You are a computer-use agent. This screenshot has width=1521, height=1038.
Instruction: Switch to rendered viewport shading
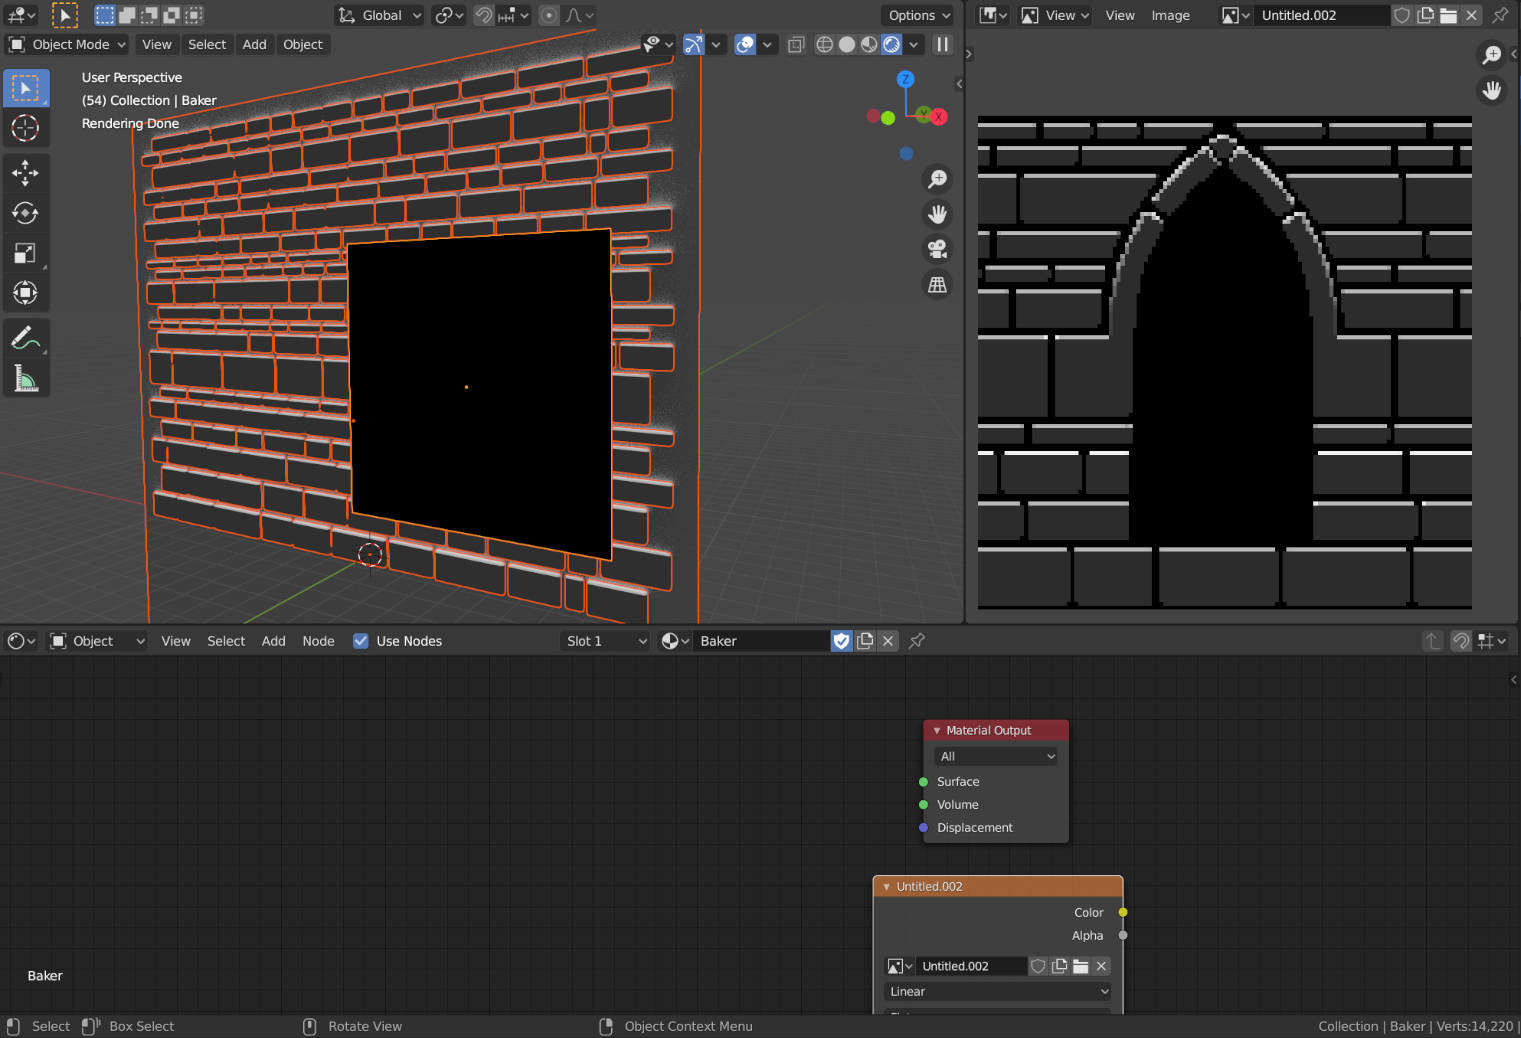pyautogui.click(x=891, y=44)
